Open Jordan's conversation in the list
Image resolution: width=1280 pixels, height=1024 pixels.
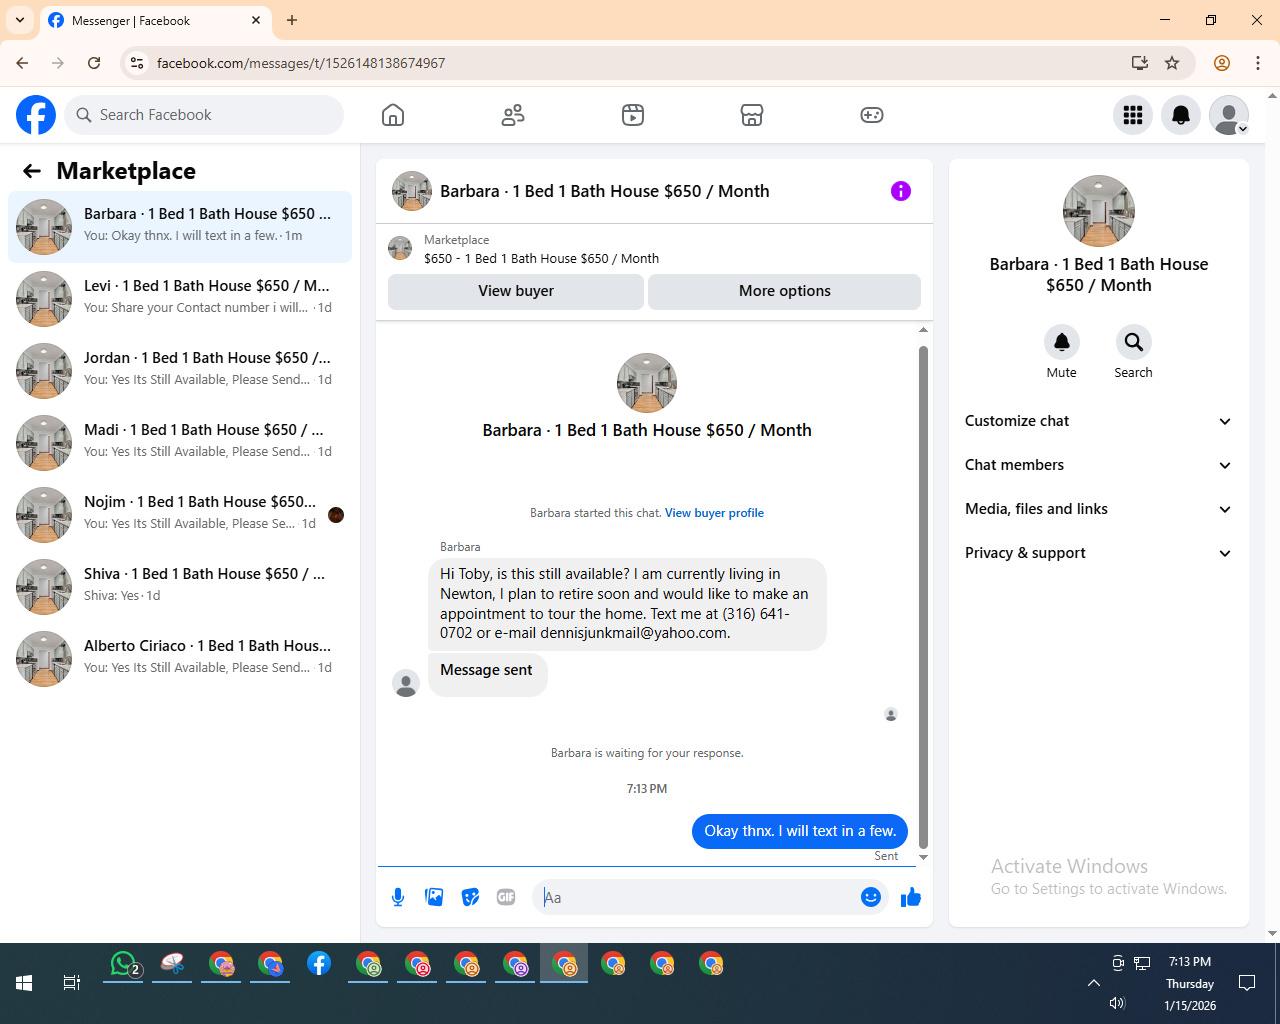180,371
